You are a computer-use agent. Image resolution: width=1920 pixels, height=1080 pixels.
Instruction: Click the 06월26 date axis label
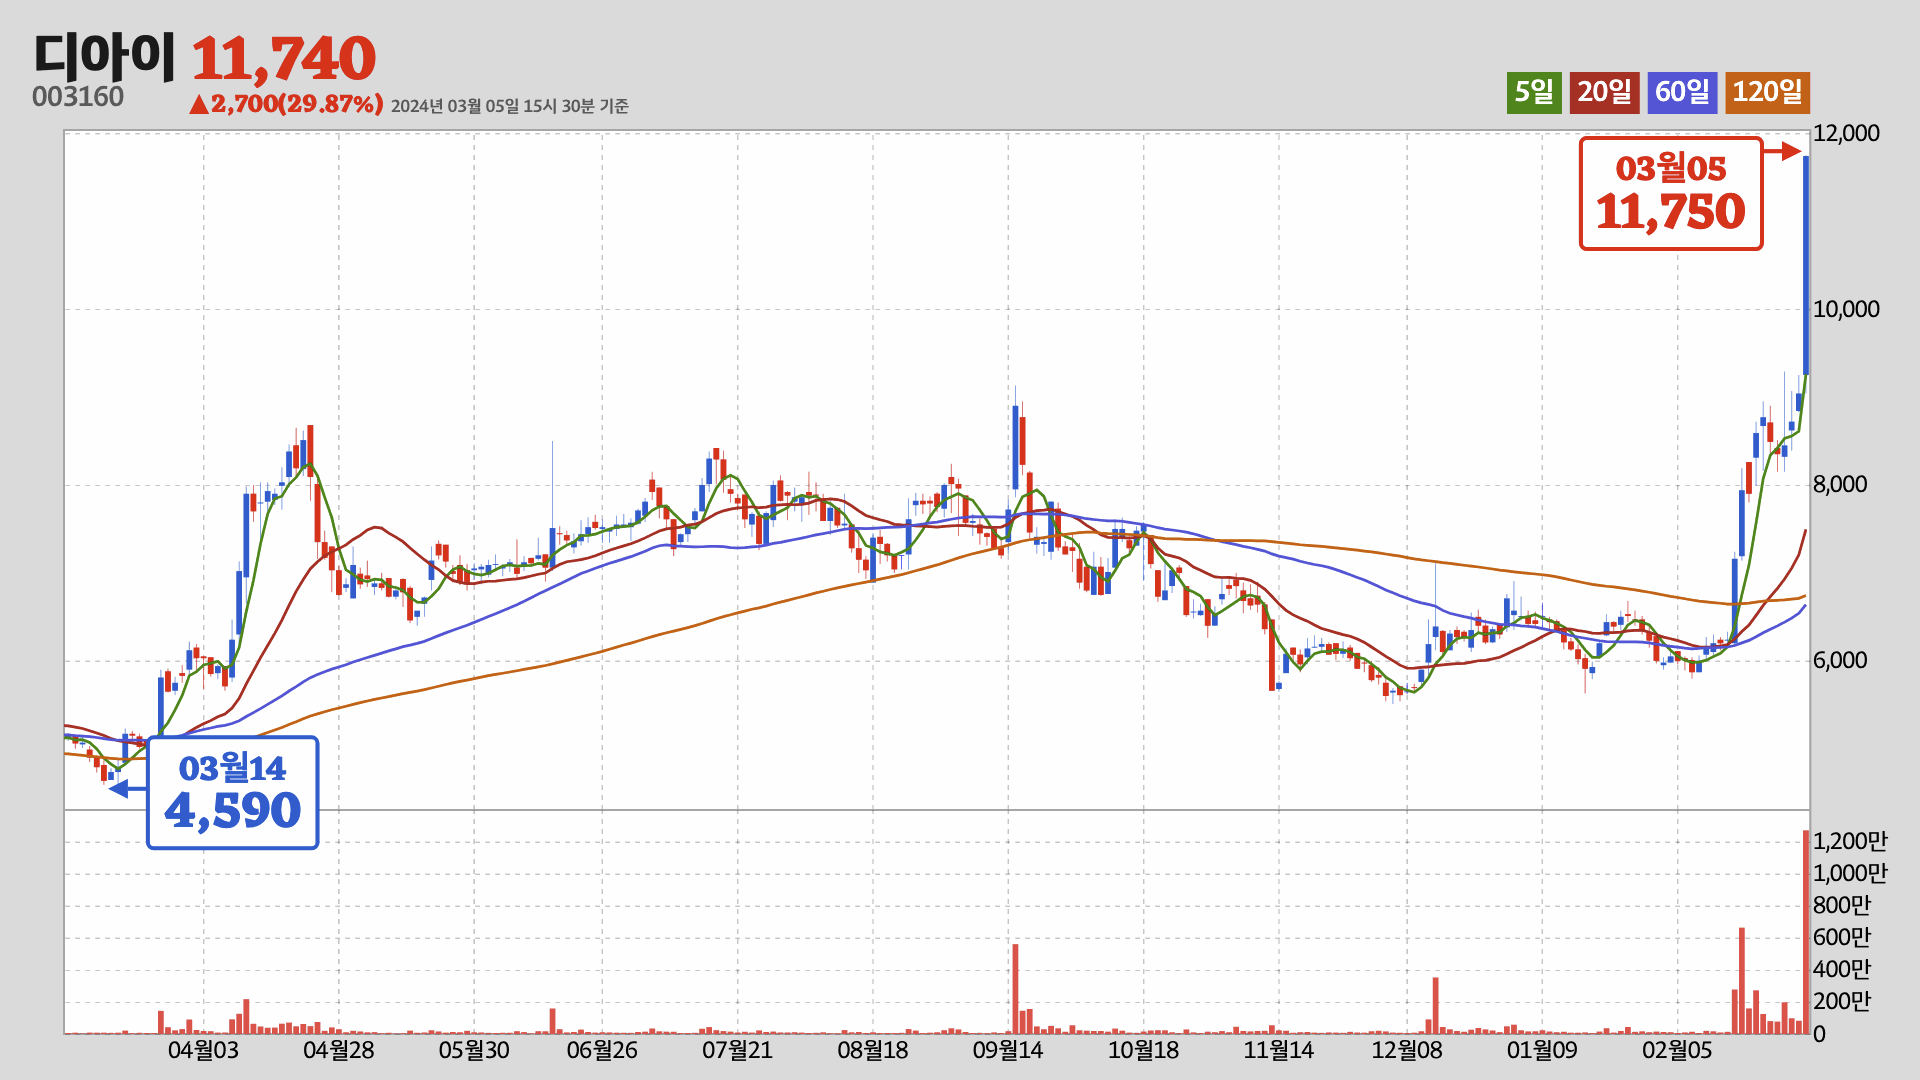(x=602, y=1050)
